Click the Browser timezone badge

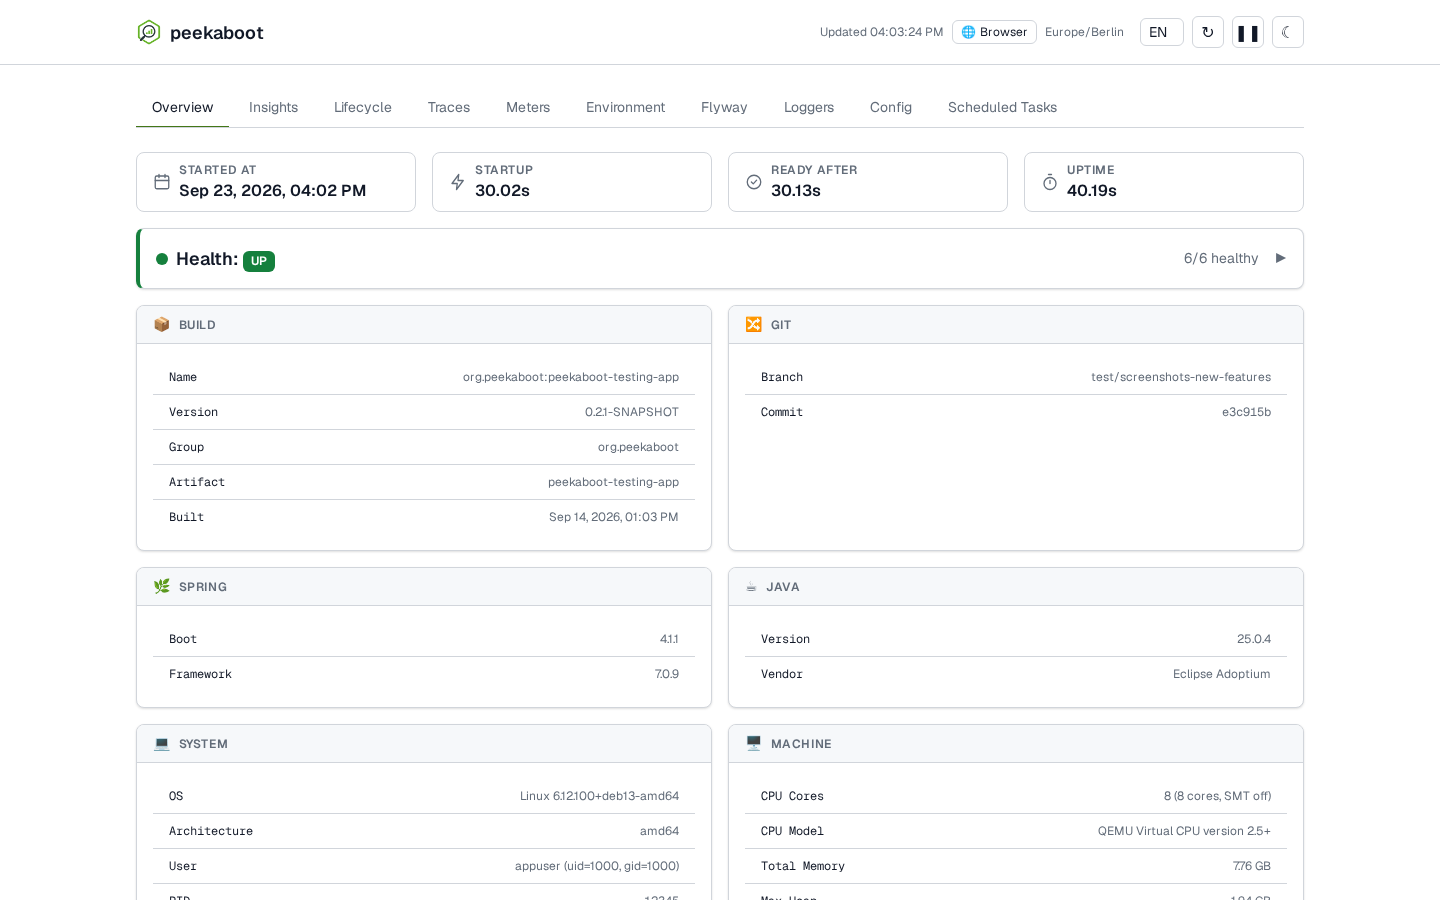(994, 32)
